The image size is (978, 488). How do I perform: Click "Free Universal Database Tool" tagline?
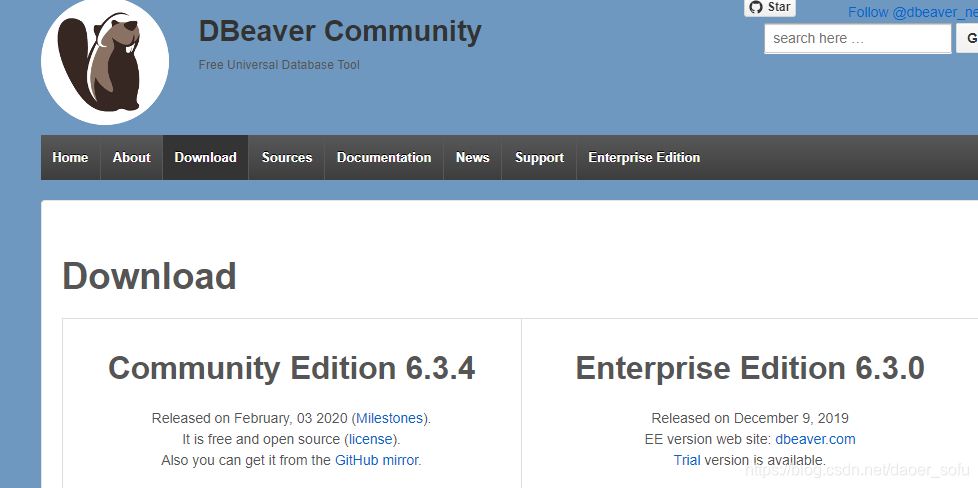pyautogui.click(x=279, y=65)
